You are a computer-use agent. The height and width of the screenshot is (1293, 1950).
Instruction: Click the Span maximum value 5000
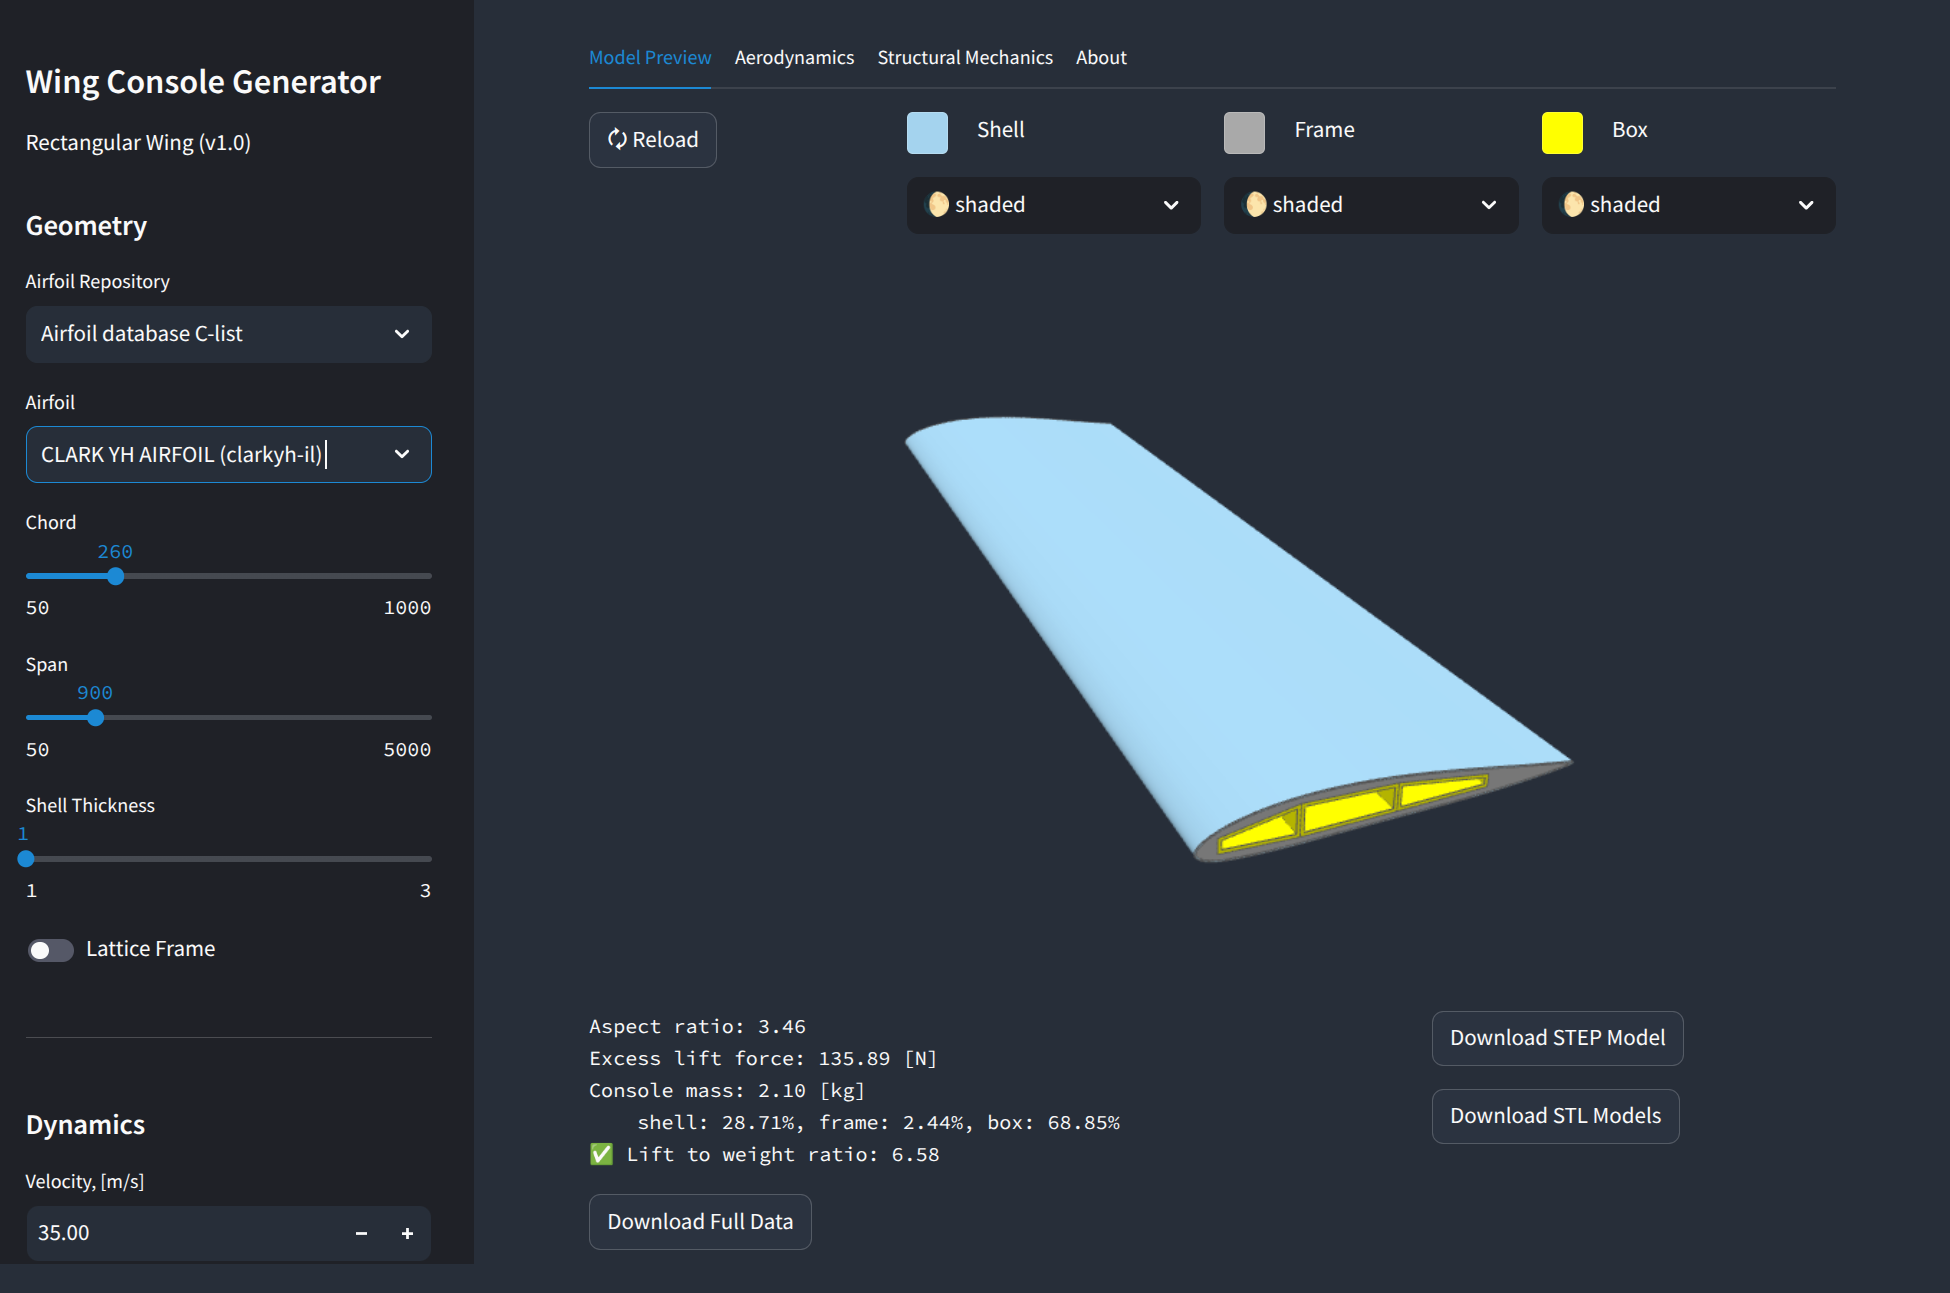tap(407, 750)
